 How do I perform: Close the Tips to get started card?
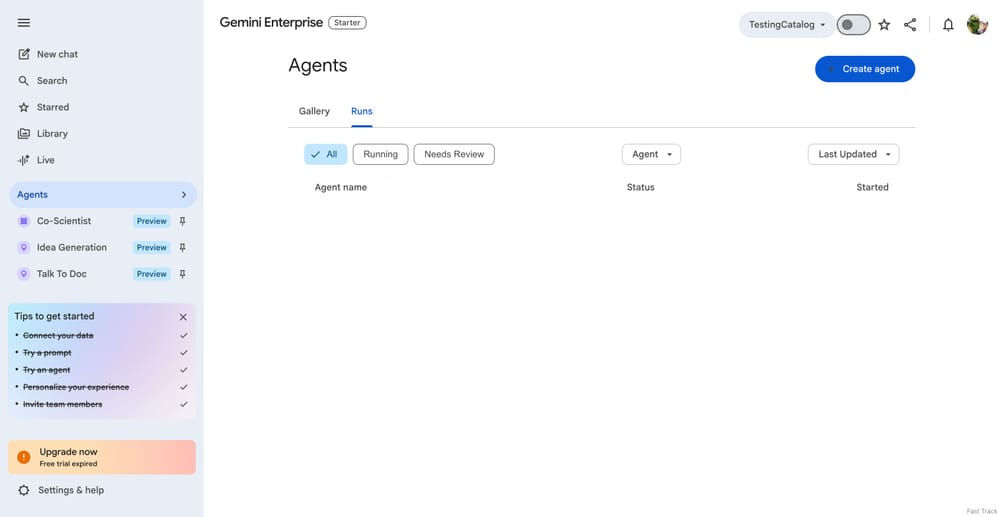[183, 317]
